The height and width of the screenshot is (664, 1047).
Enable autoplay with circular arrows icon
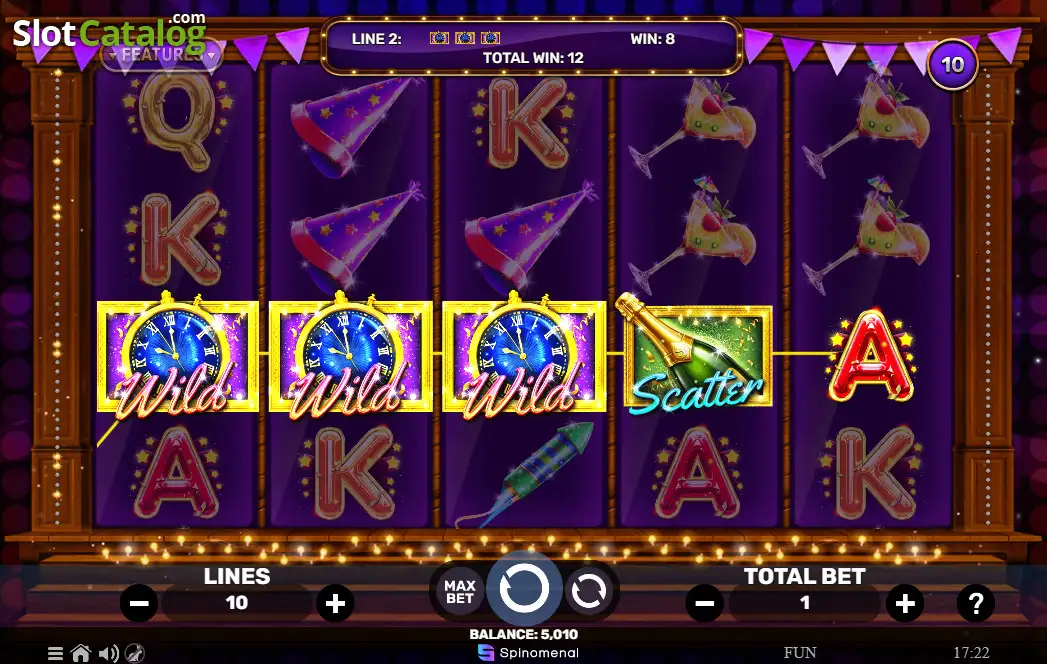588,591
